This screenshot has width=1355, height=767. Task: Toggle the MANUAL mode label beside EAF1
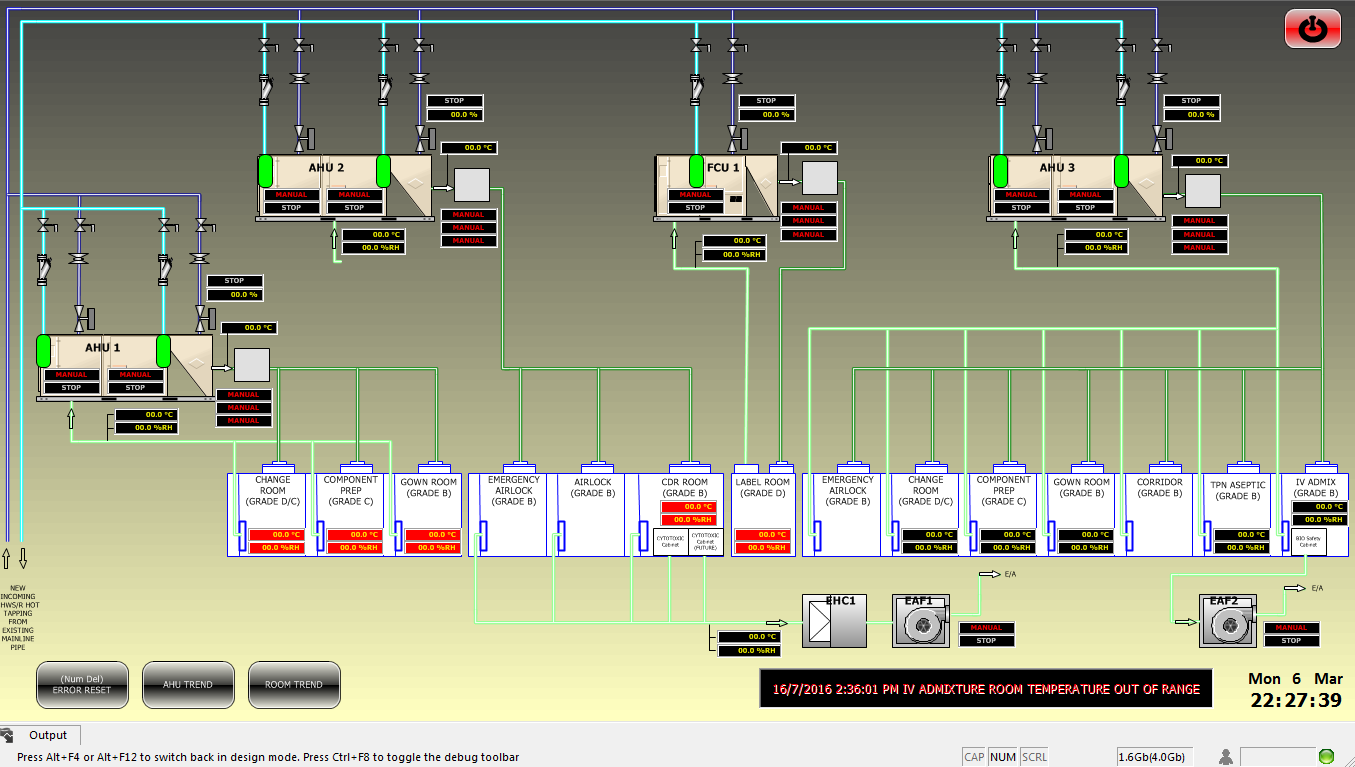coord(986,628)
